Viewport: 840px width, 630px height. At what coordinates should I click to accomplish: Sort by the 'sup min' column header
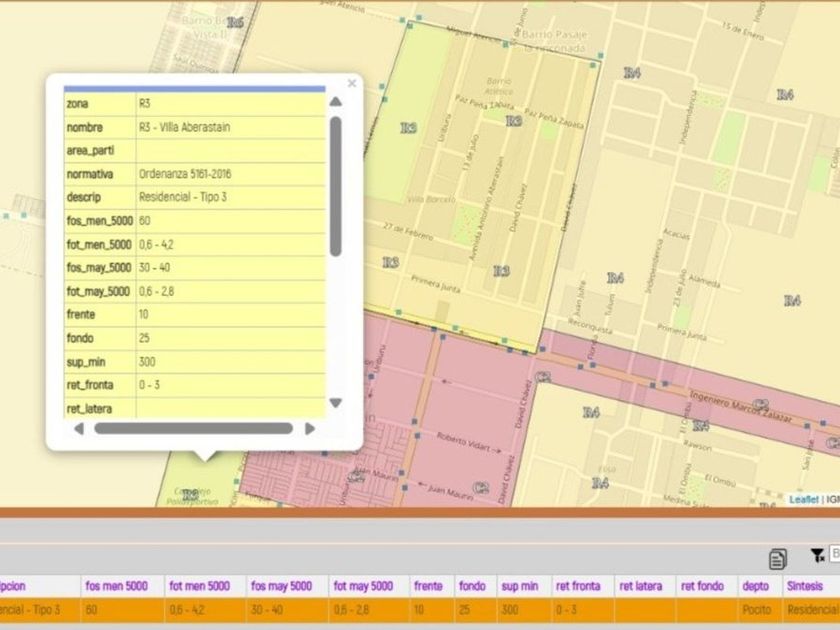(520, 586)
